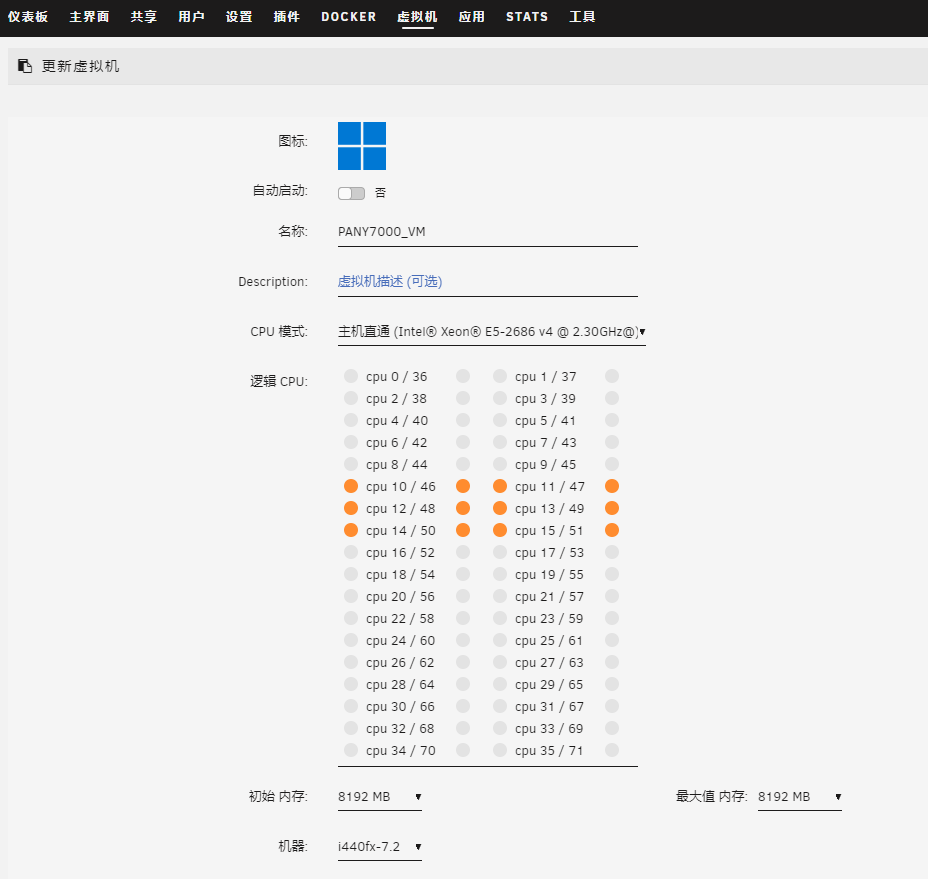The image size is (928, 879).
Task: Open the maximum memory dropdown
Action: [799, 797]
